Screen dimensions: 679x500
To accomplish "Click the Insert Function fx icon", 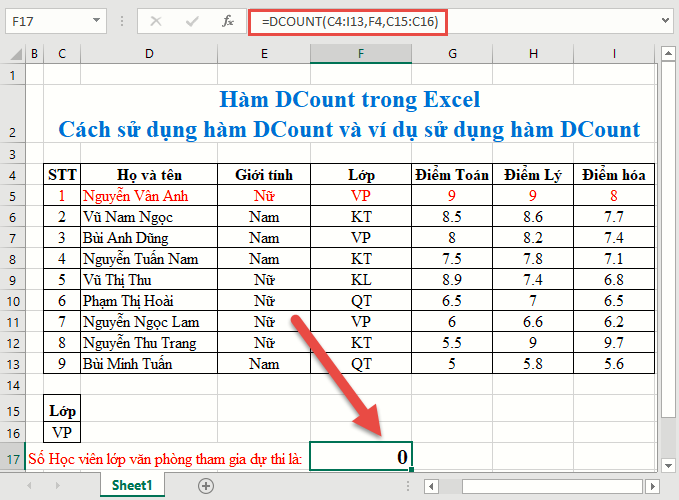I will point(227,20).
